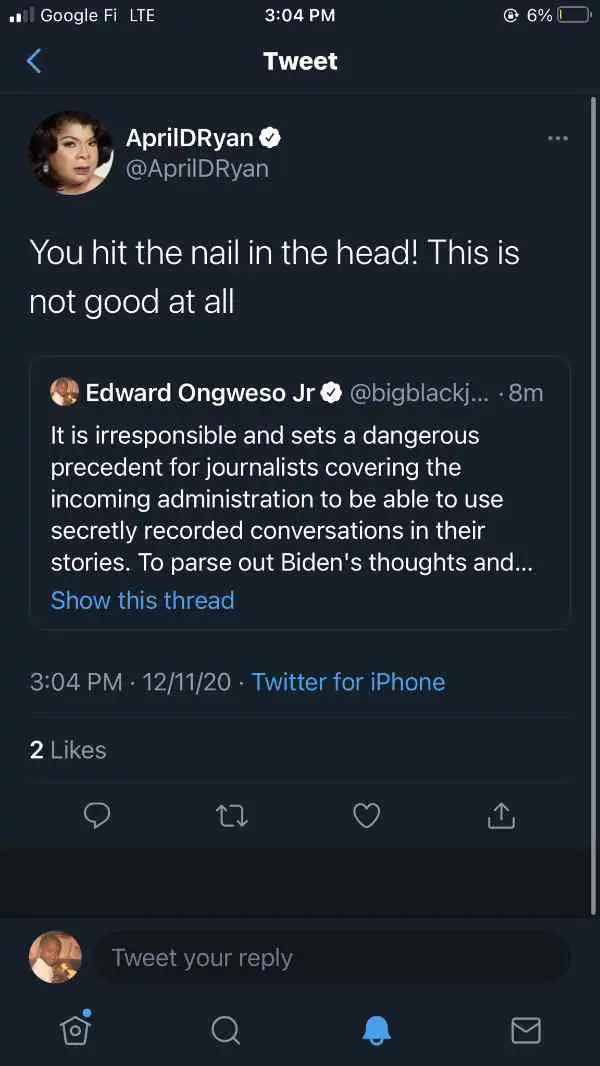Viewport: 600px width, 1066px height.
Task: Open Edward Ongweso Jr quoted tweet avatar
Action: [65, 392]
